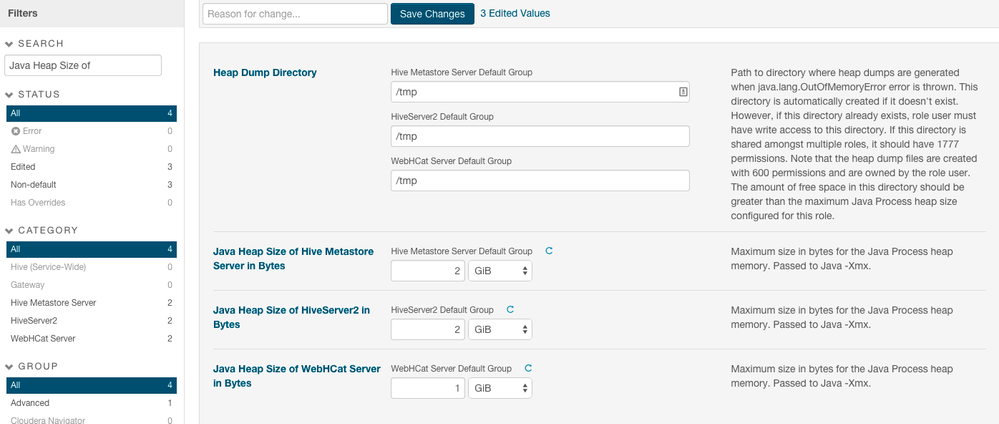Filter by Advanced group

pyautogui.click(x=30, y=403)
